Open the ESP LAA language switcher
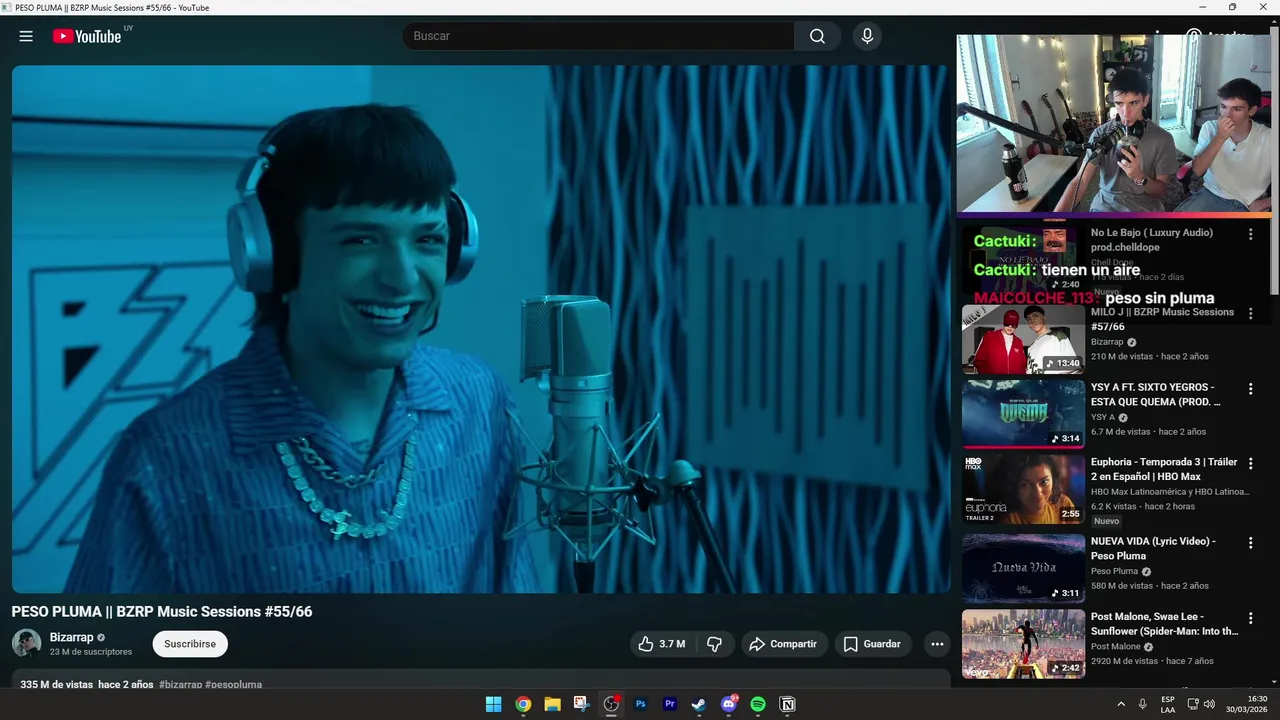The width and height of the screenshot is (1280, 720). (x=1168, y=704)
